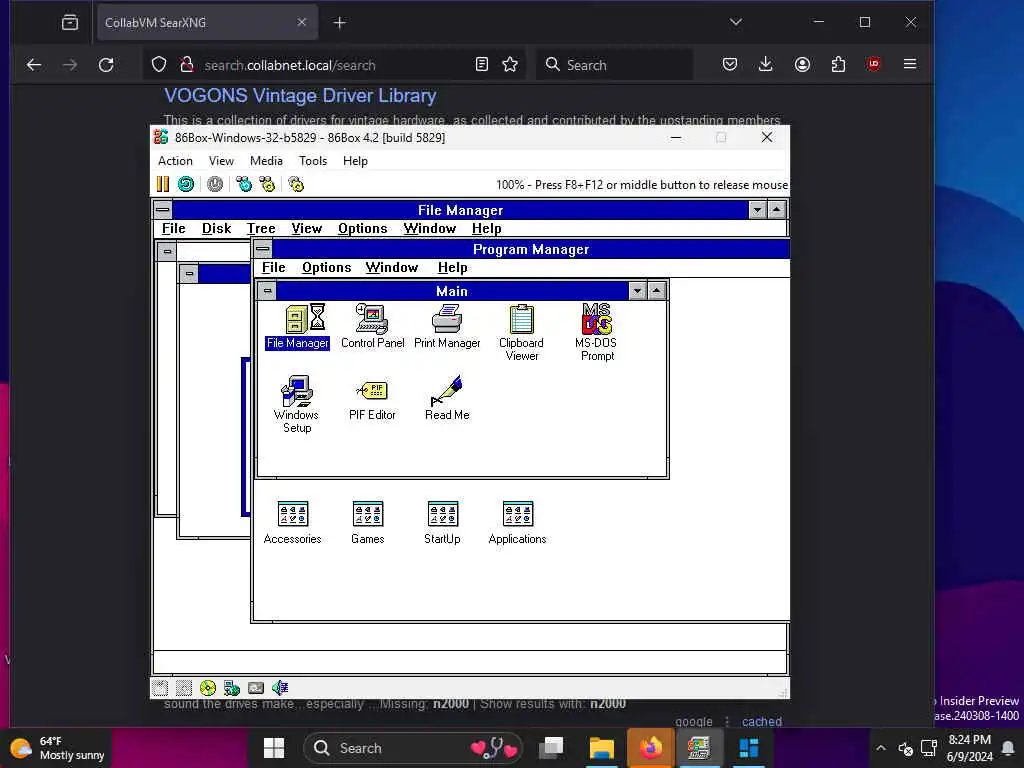Select the Applications program group
Image resolution: width=1024 pixels, height=768 pixels.
tap(517, 522)
